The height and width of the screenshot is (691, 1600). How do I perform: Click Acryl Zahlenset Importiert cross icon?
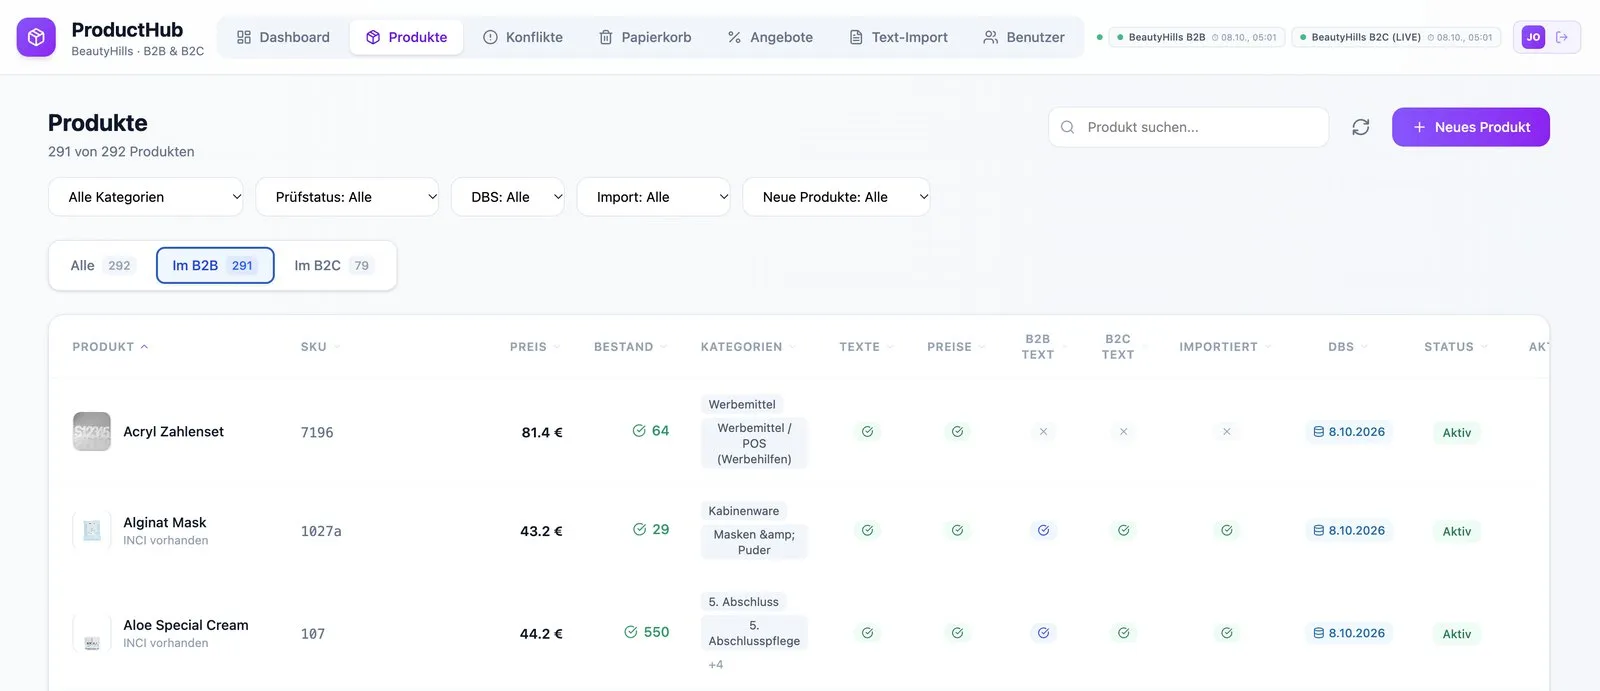1226,432
